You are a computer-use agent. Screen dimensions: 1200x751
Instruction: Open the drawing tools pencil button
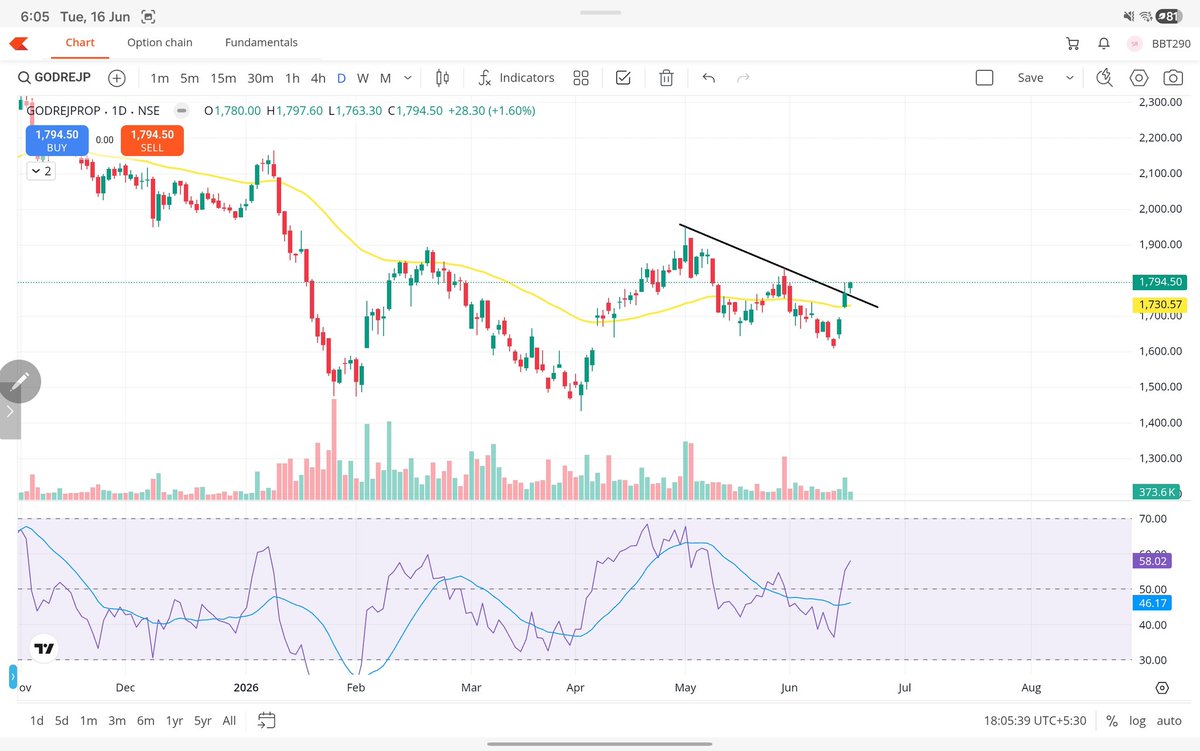(x=20, y=381)
